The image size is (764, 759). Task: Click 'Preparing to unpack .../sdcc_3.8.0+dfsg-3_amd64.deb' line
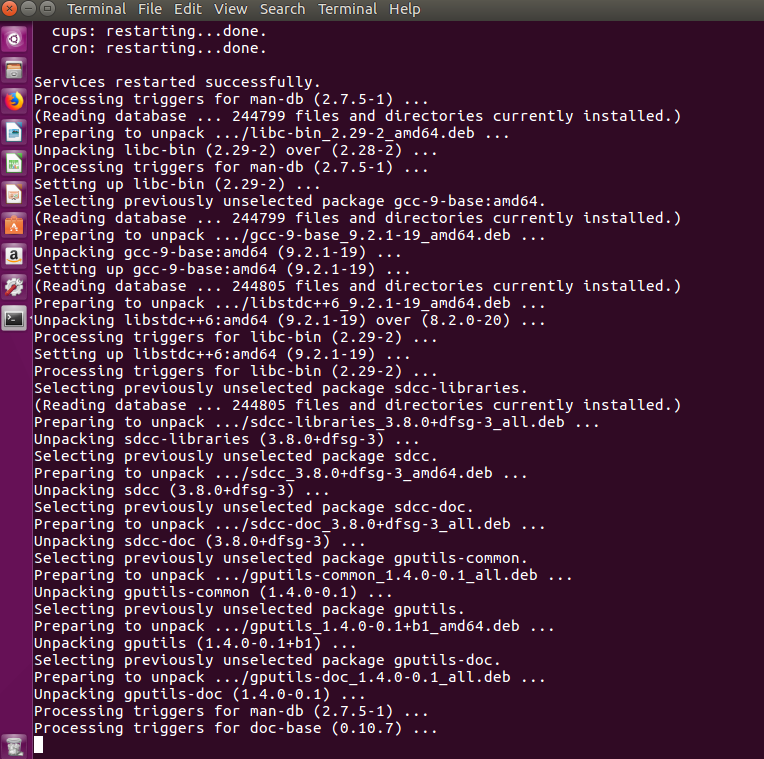(x=280, y=473)
